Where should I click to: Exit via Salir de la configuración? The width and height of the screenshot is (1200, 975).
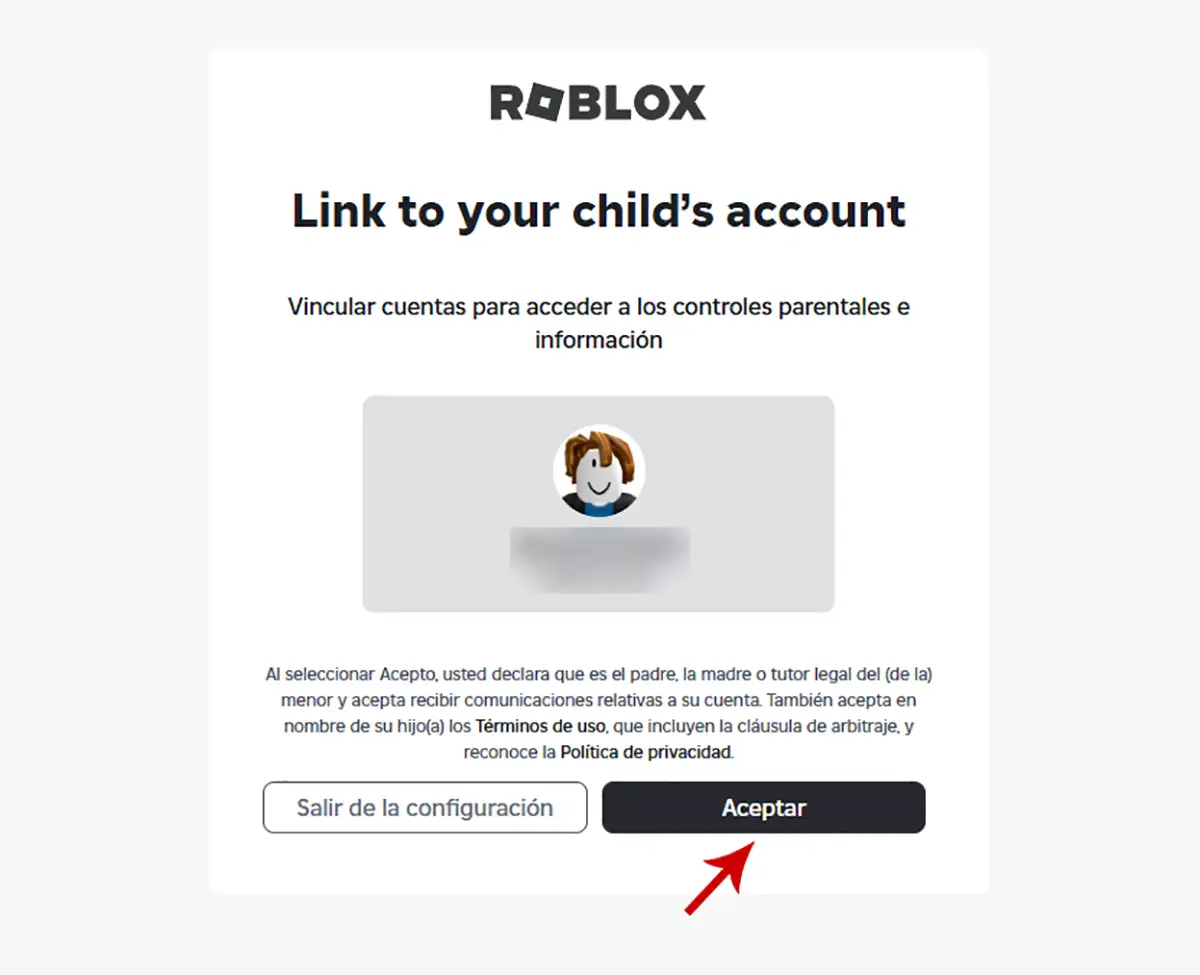pyautogui.click(x=425, y=808)
